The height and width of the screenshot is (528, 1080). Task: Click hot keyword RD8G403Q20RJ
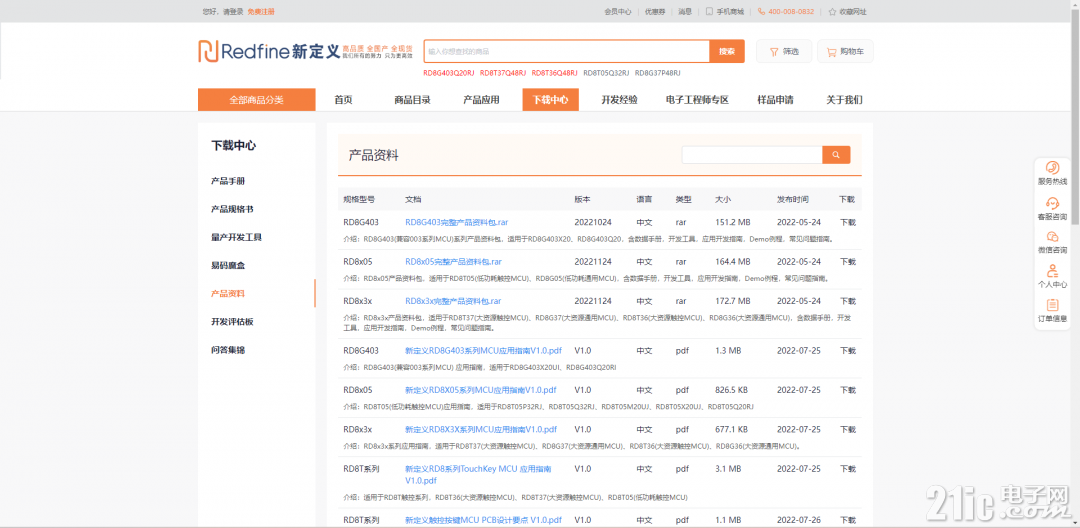tap(449, 73)
